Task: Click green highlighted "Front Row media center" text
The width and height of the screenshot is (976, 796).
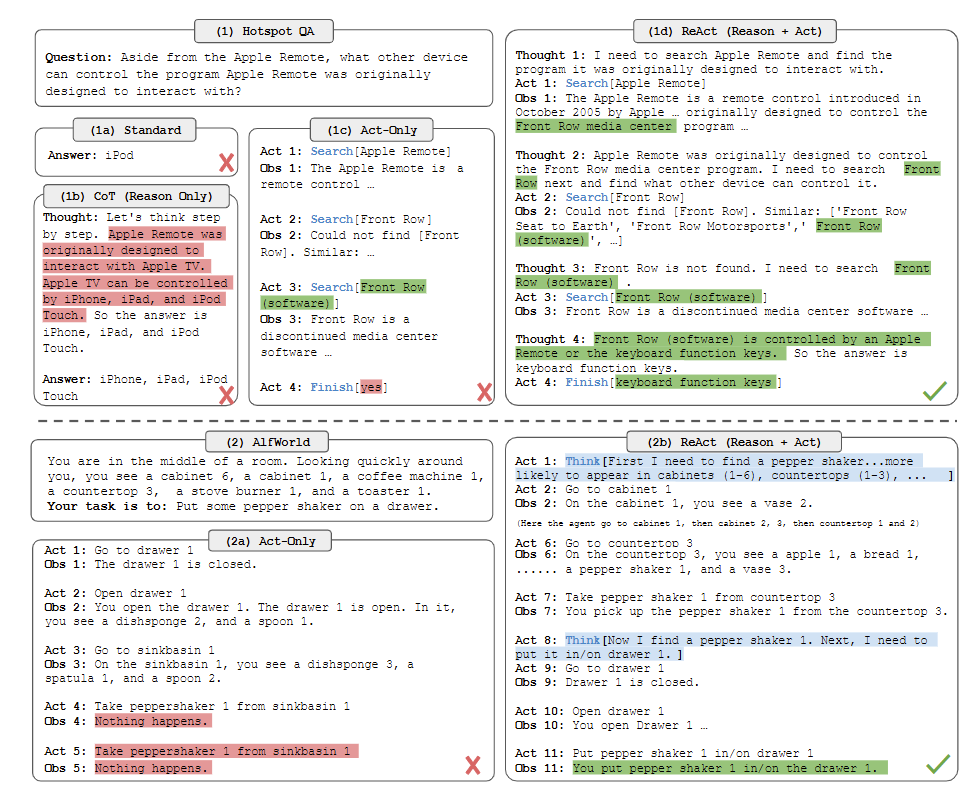Action: pos(596,126)
